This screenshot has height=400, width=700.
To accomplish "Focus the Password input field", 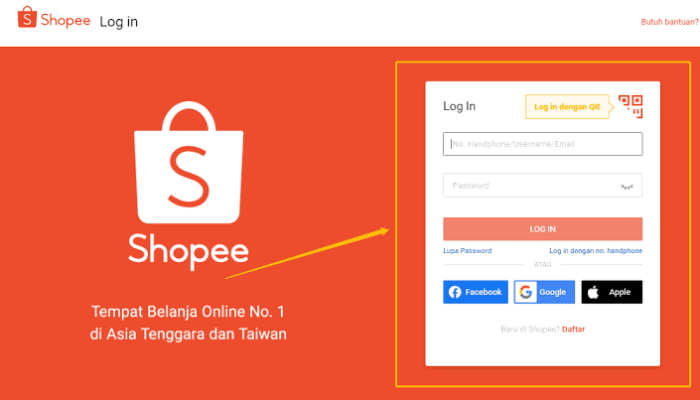I will pos(542,185).
